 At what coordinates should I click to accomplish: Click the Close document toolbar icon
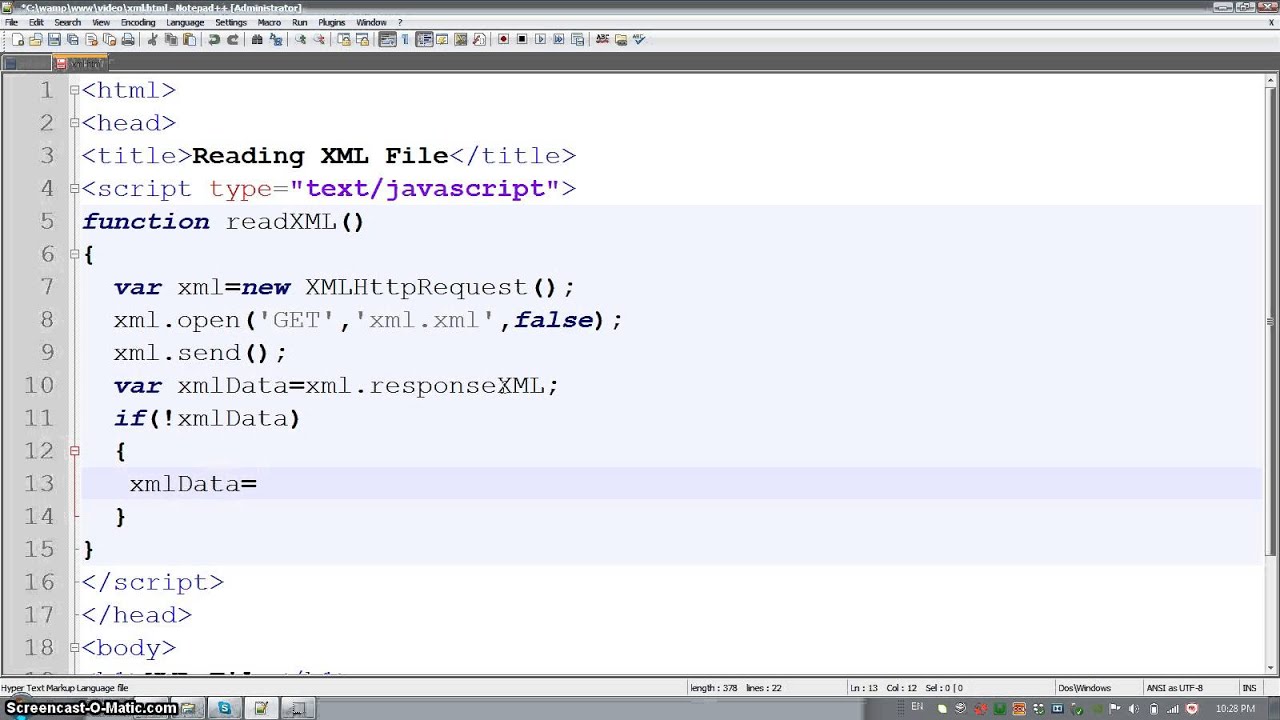coord(91,40)
